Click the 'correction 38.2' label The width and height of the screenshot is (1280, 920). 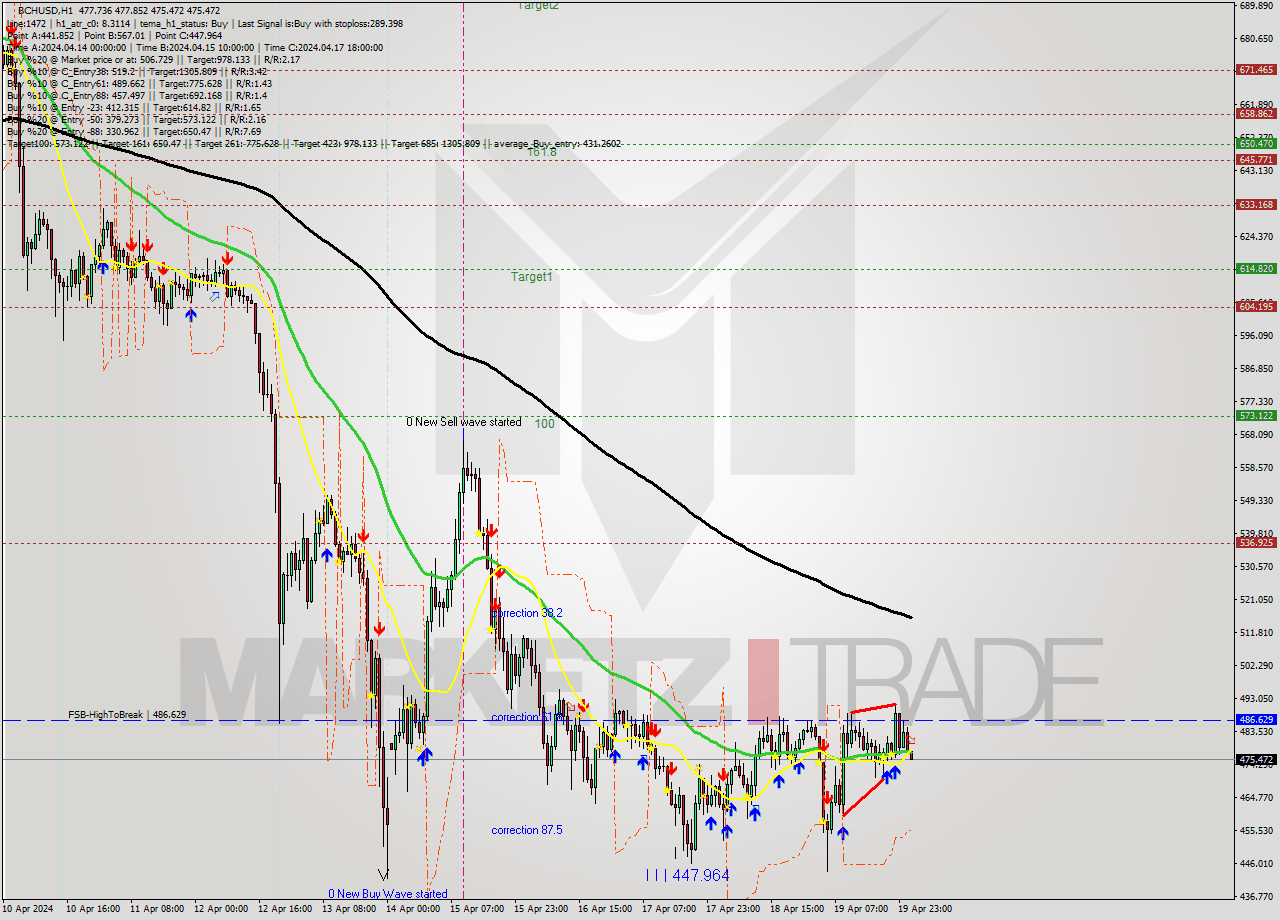click(527, 613)
